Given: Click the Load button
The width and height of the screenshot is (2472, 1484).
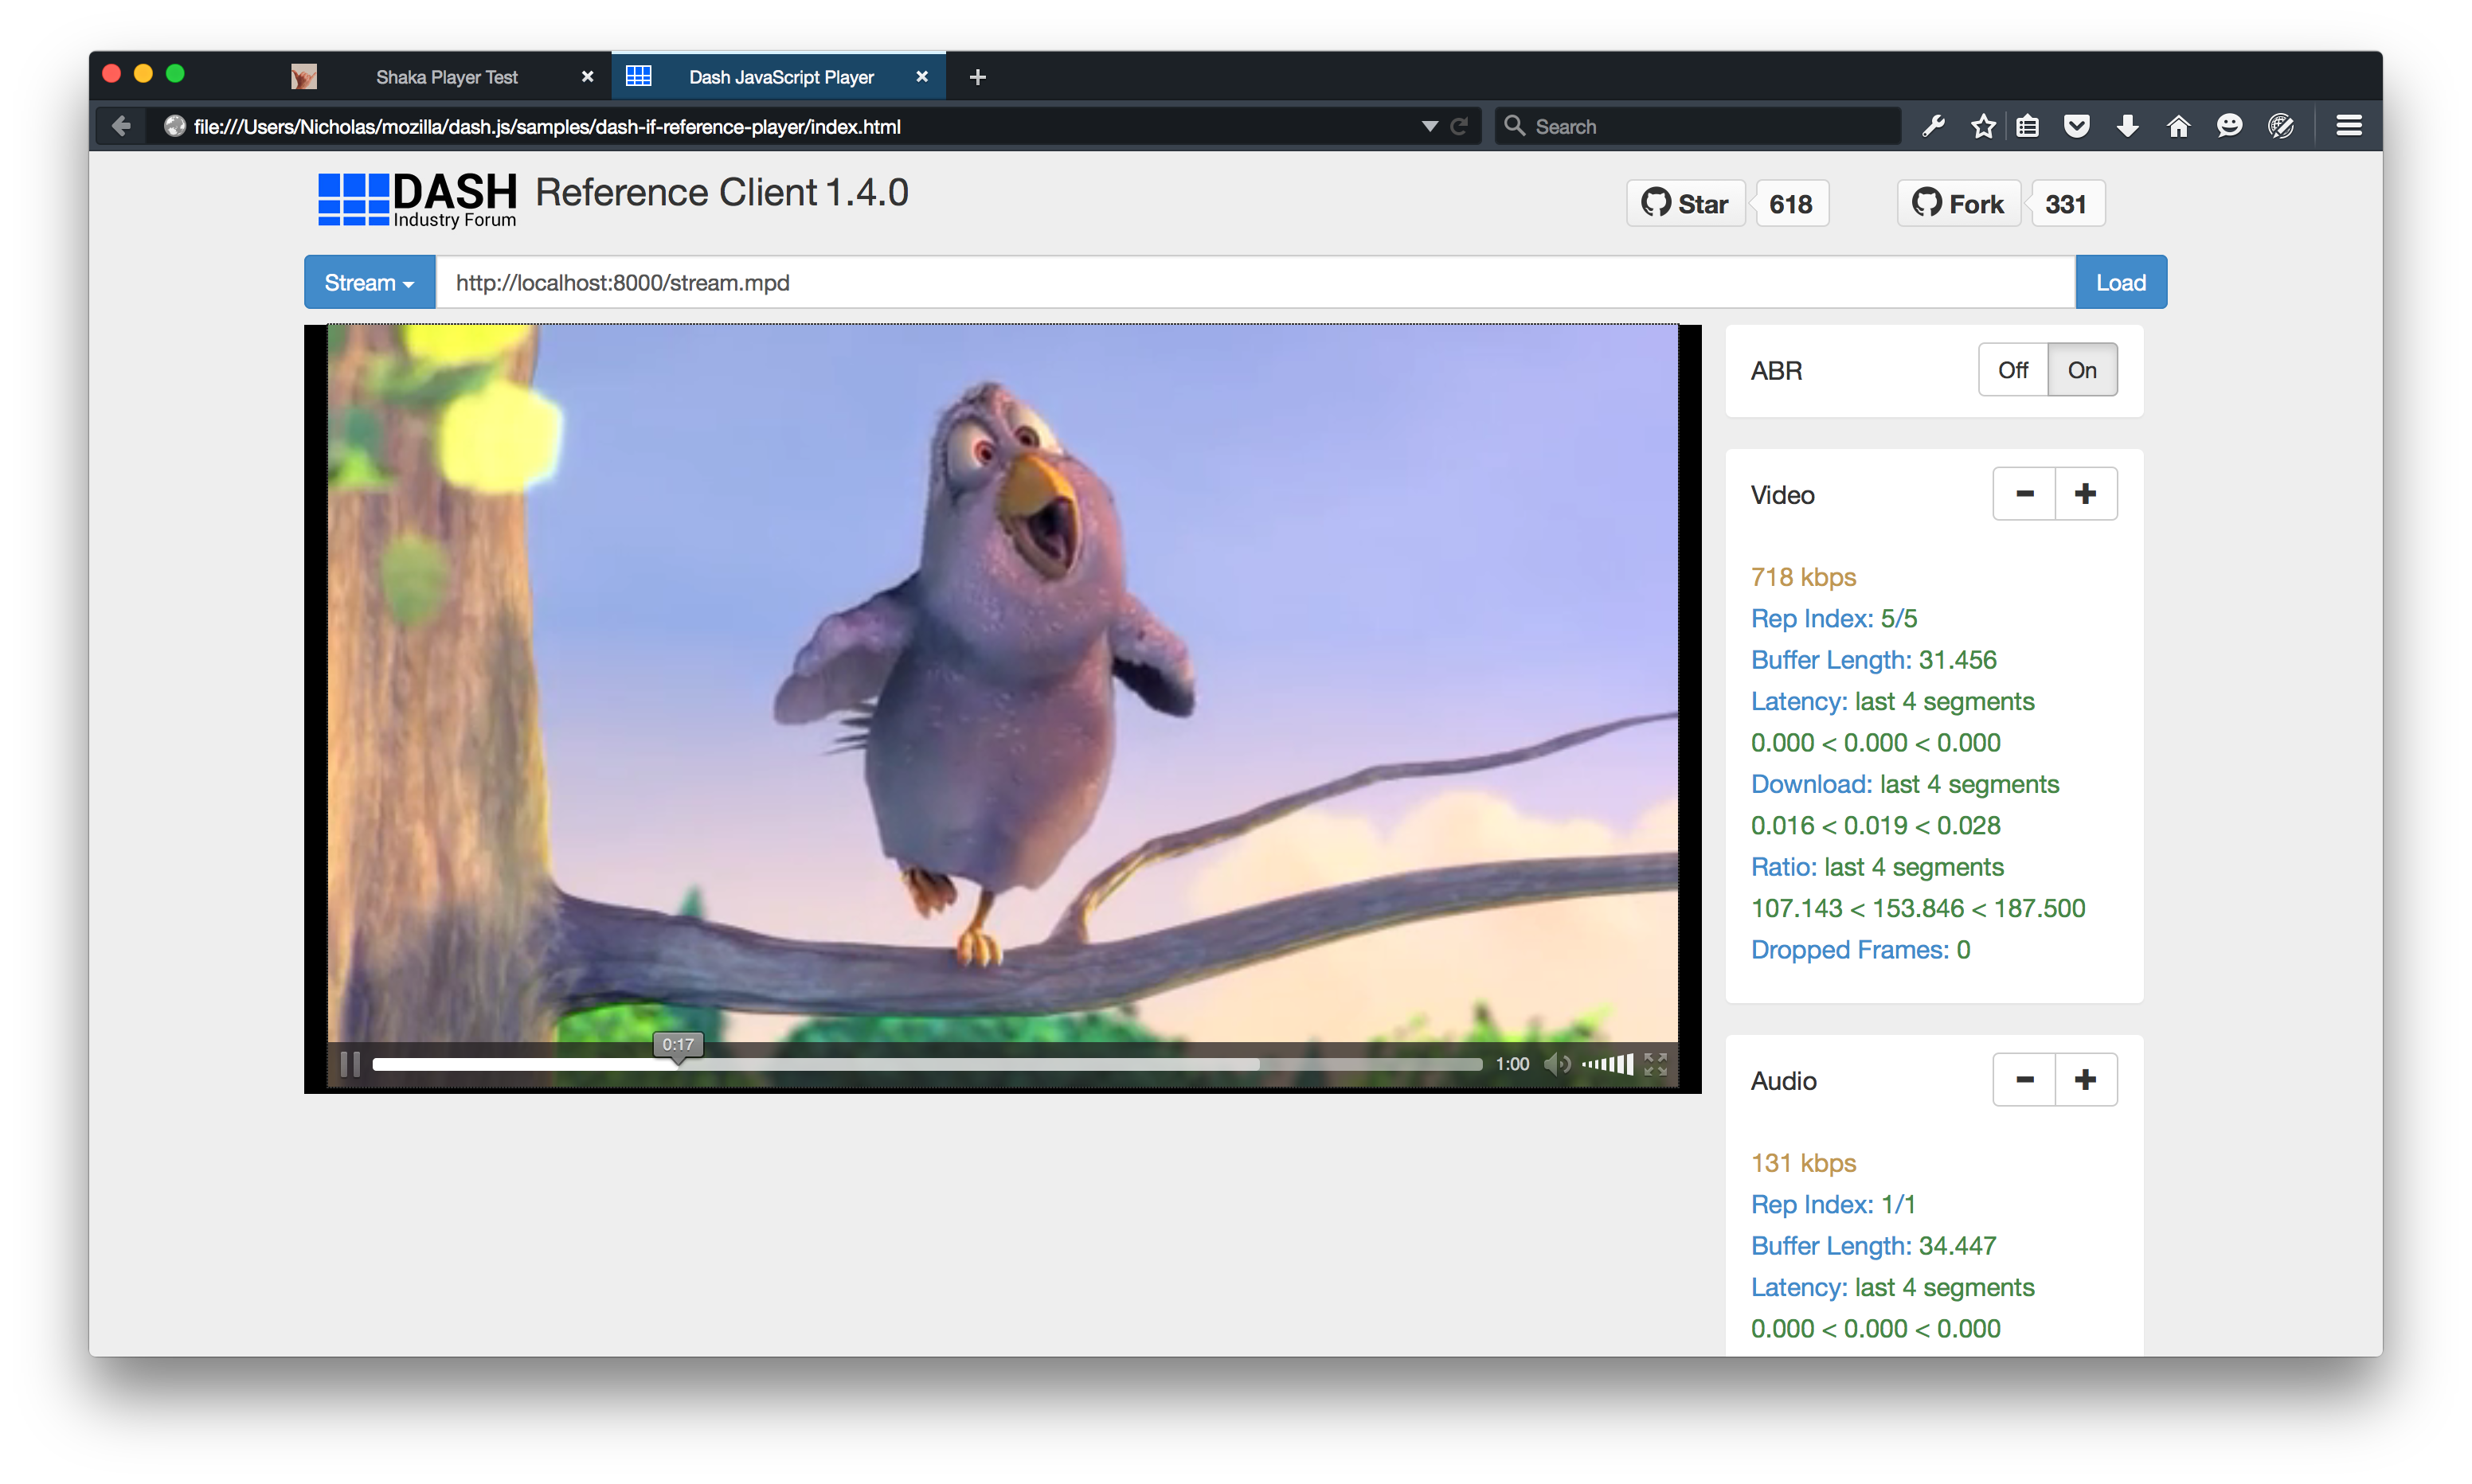Looking at the screenshot, I should [2120, 283].
